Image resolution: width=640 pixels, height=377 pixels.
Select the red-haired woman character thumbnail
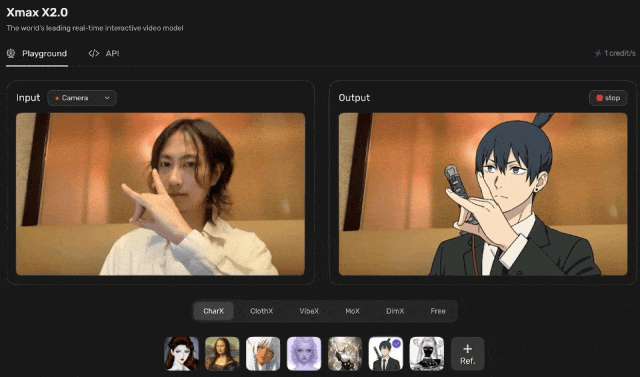(181, 353)
